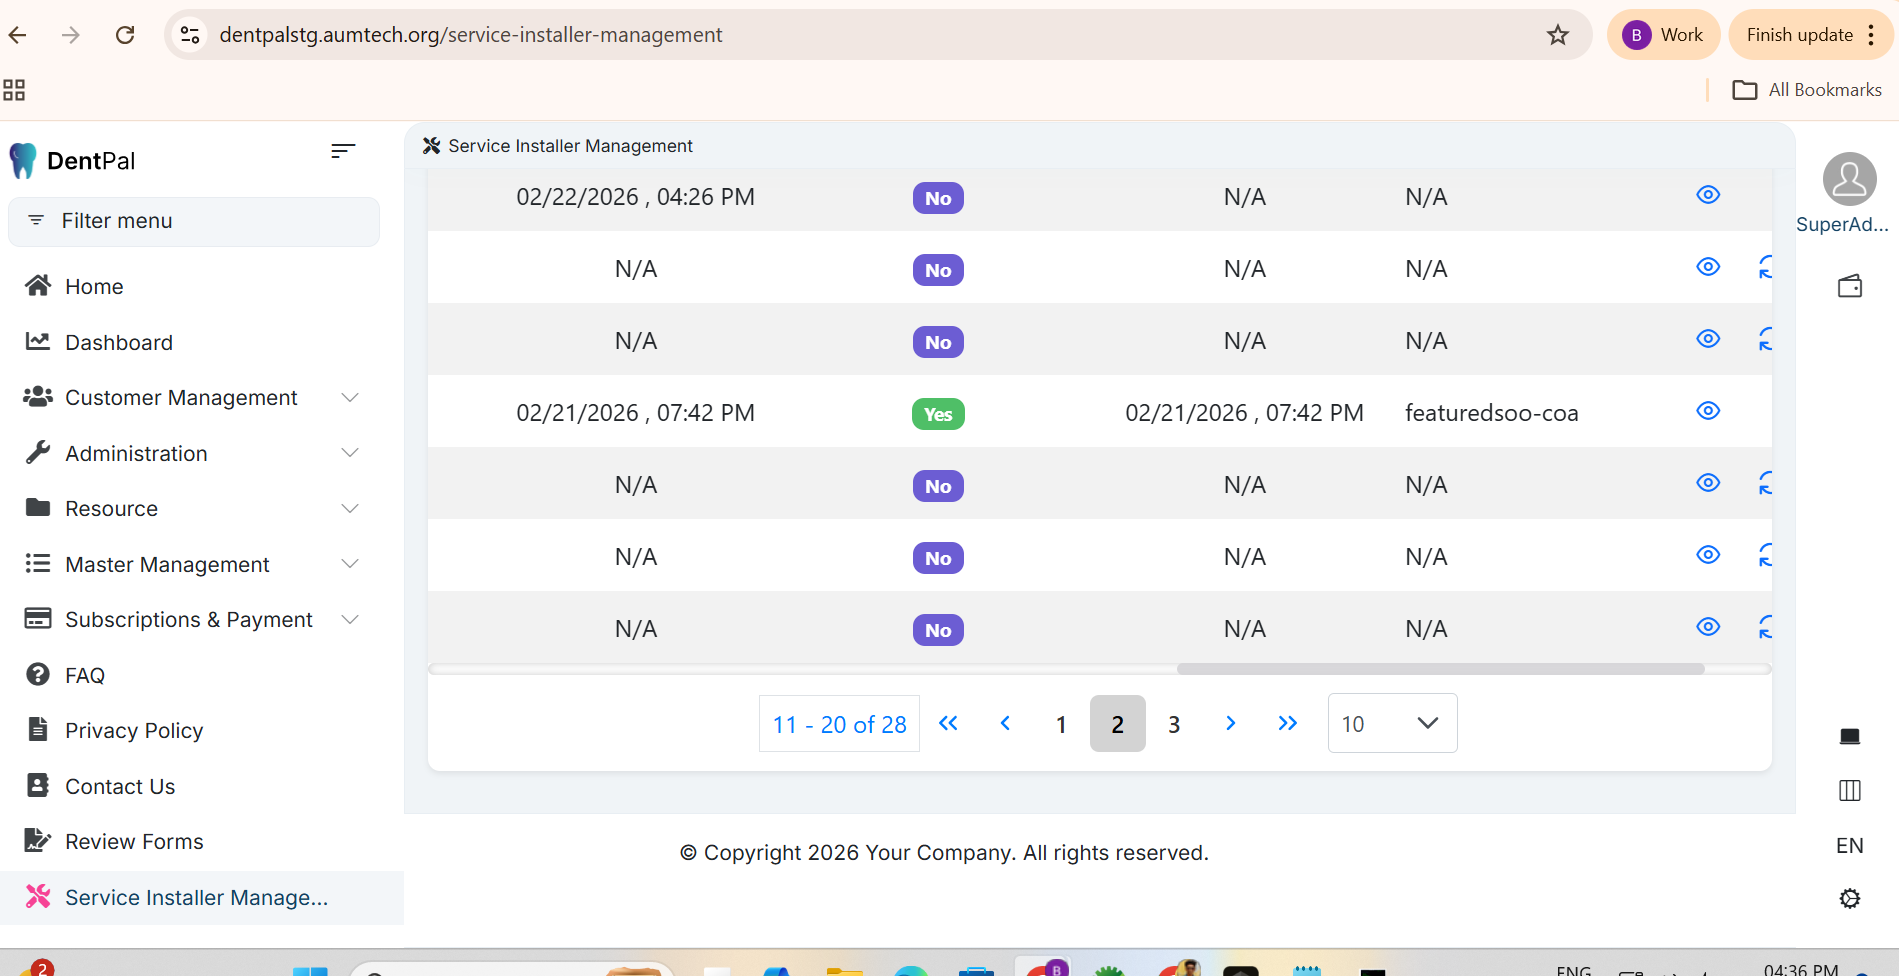Screen dimensions: 1899x976
Task: Click eye icon in the last table row
Action: tap(1708, 627)
